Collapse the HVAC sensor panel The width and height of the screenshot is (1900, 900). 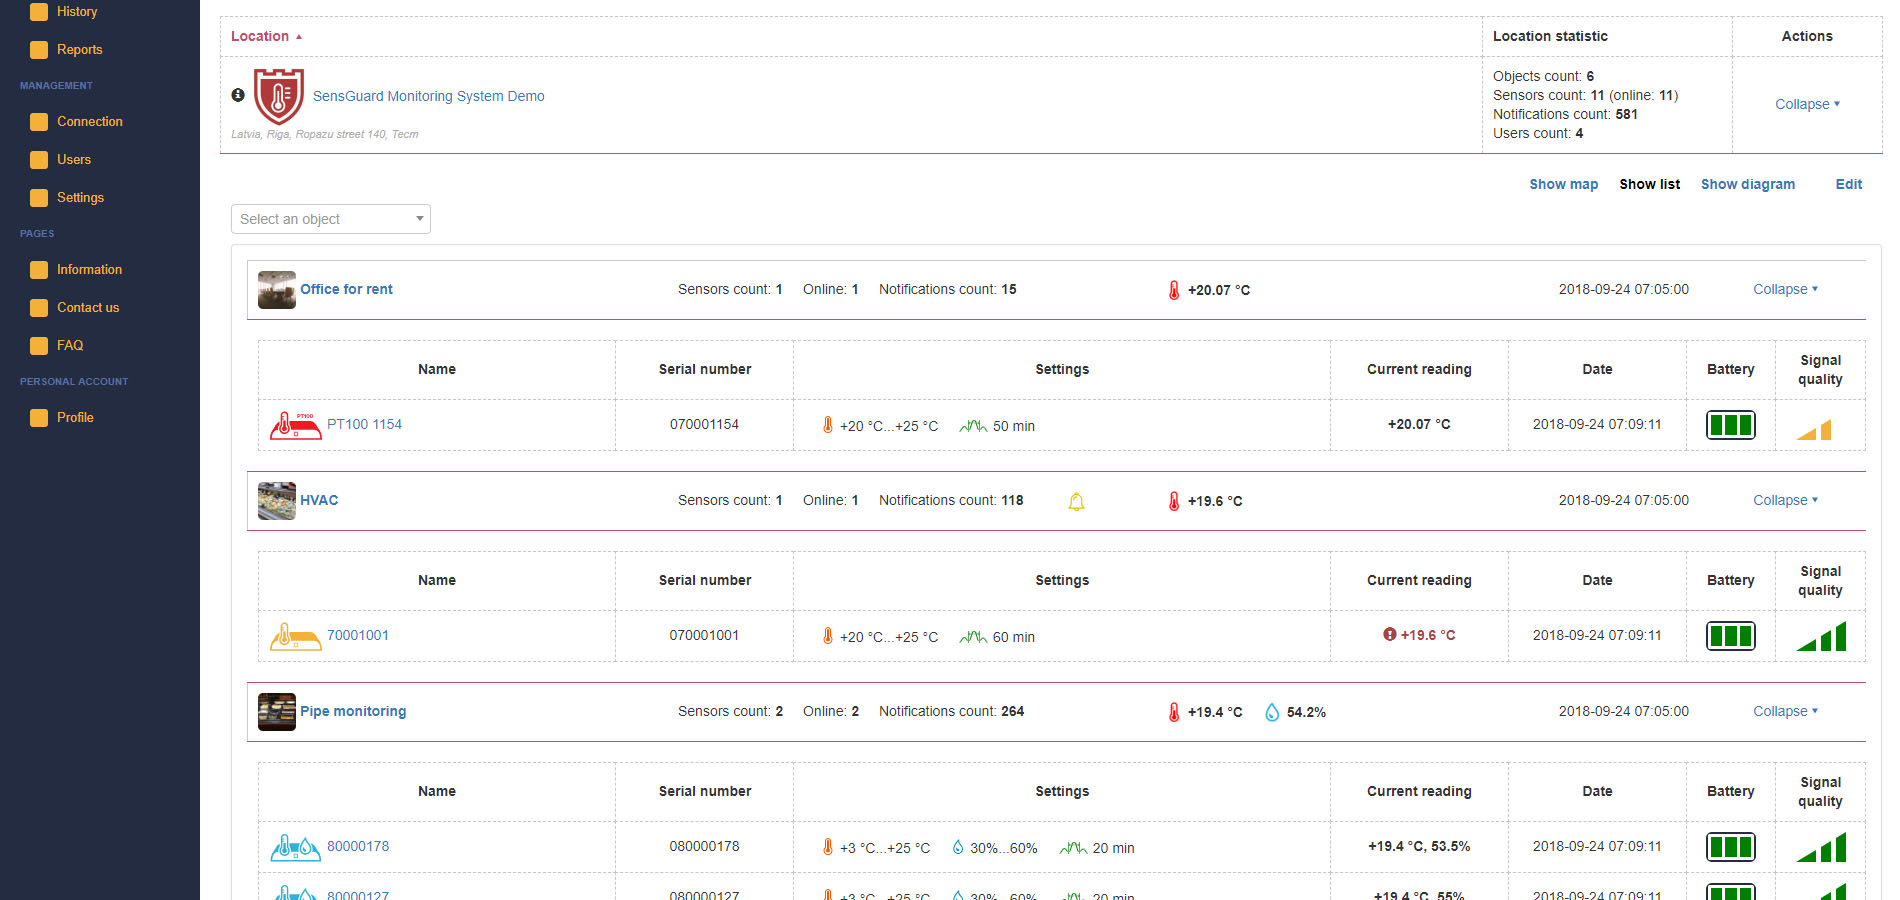pos(1784,500)
